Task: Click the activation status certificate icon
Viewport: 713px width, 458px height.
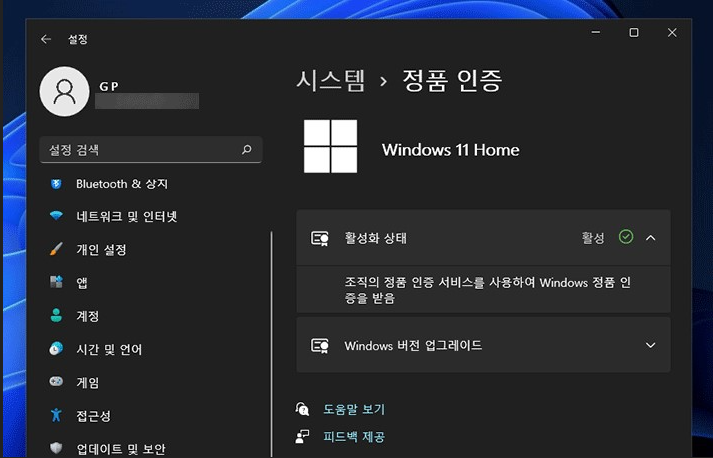Action: [320, 238]
